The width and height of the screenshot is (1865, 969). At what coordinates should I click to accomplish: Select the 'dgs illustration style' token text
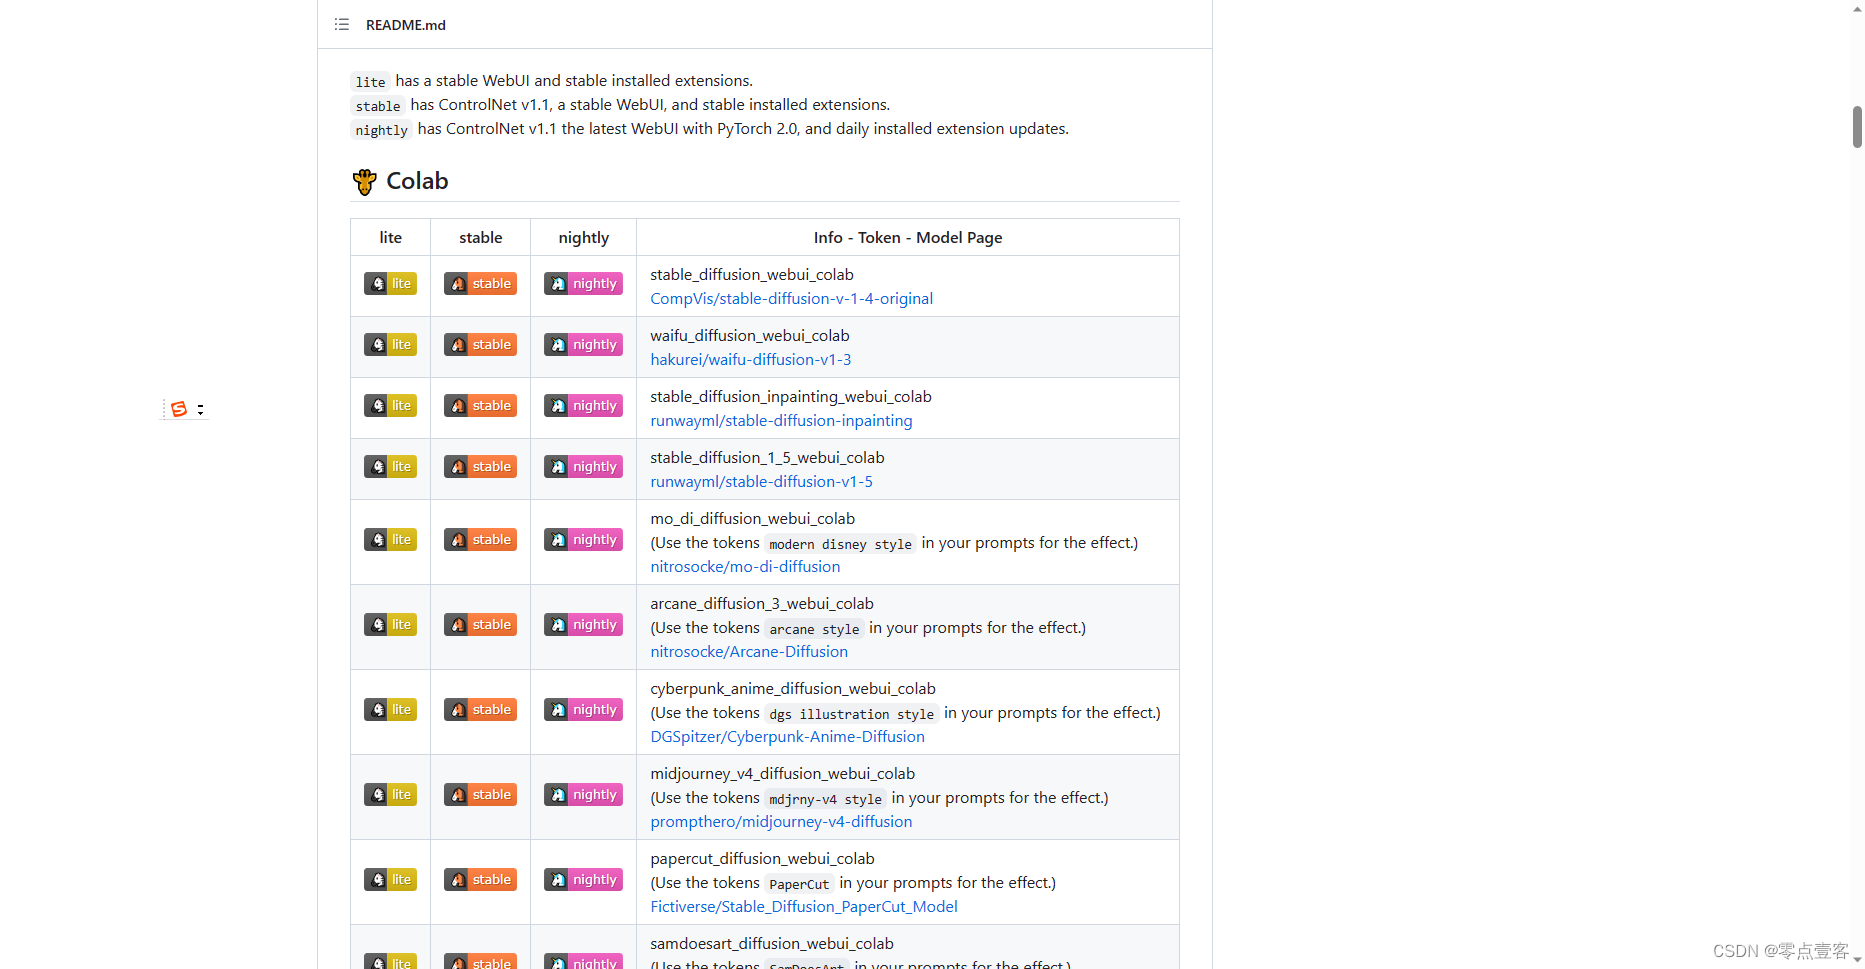coord(852,714)
